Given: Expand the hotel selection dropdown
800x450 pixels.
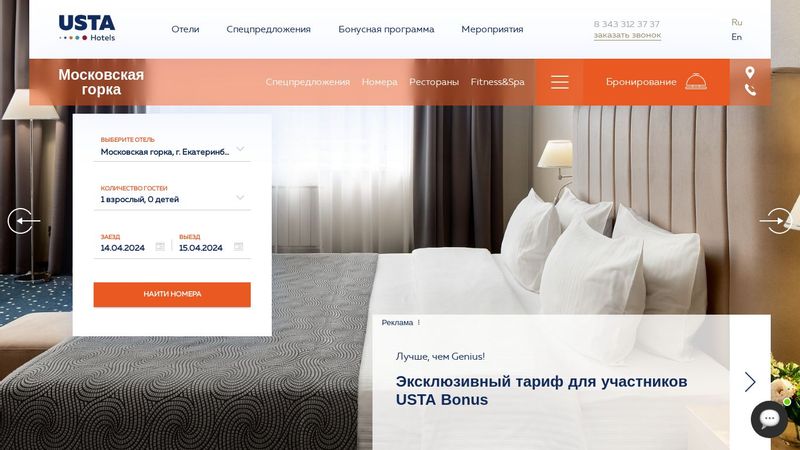Looking at the screenshot, I should [x=240, y=149].
